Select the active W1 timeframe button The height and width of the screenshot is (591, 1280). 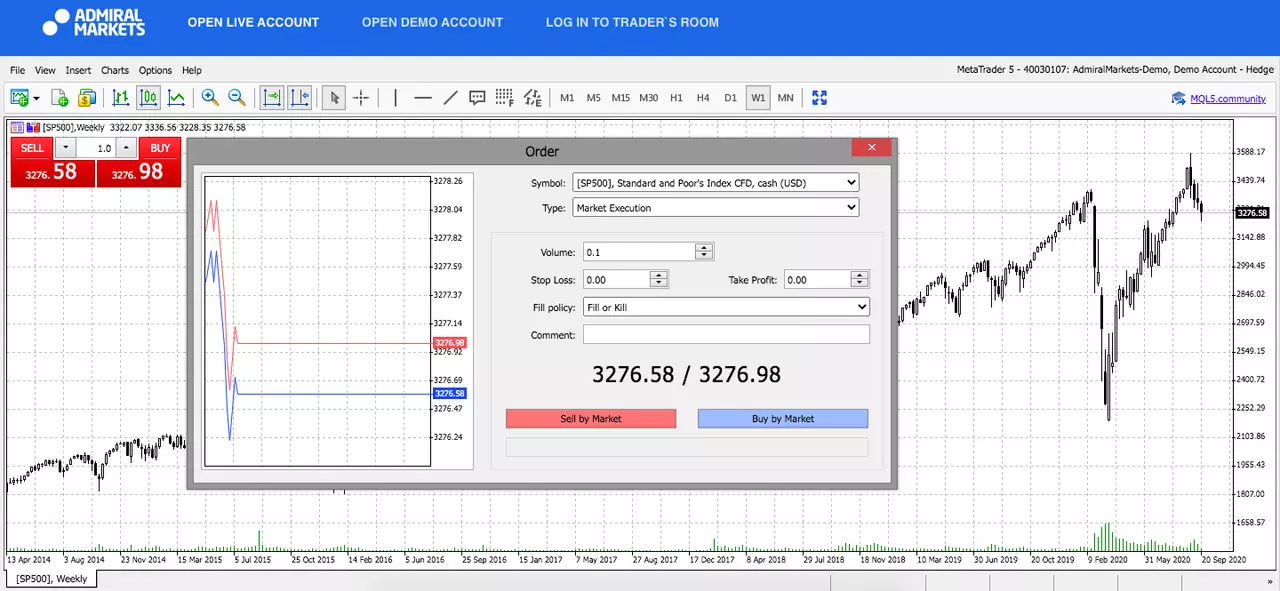[x=758, y=98]
